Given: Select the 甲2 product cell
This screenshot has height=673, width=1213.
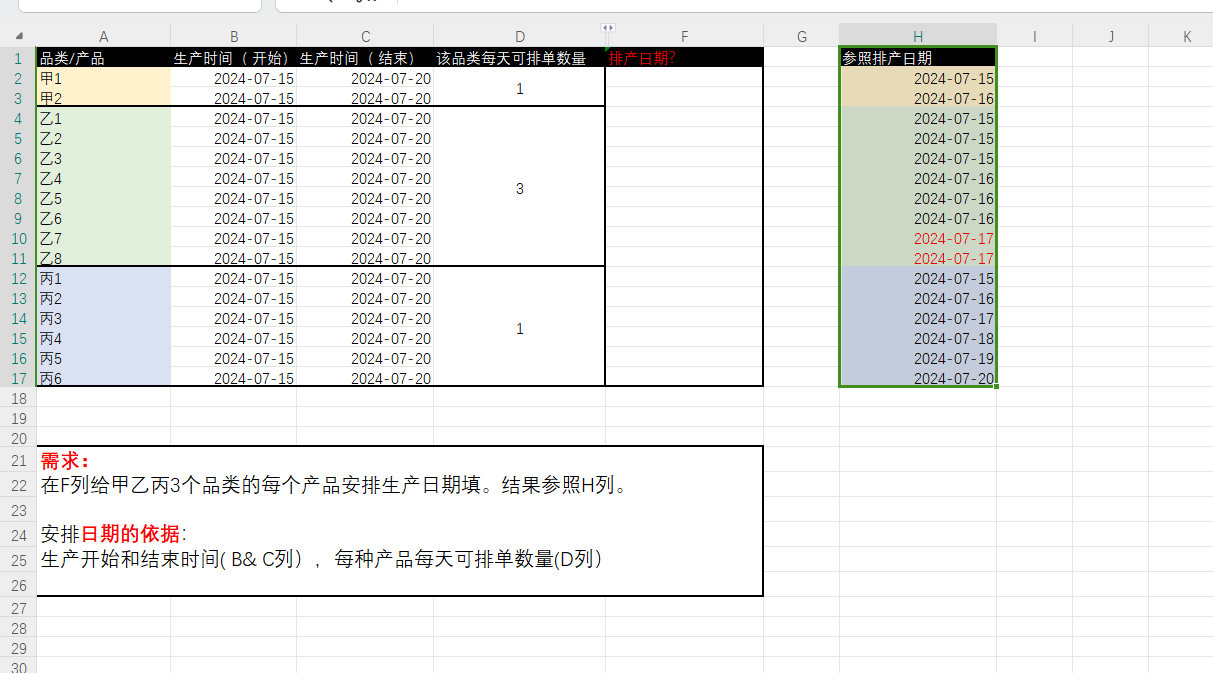Looking at the screenshot, I should tap(104, 98).
